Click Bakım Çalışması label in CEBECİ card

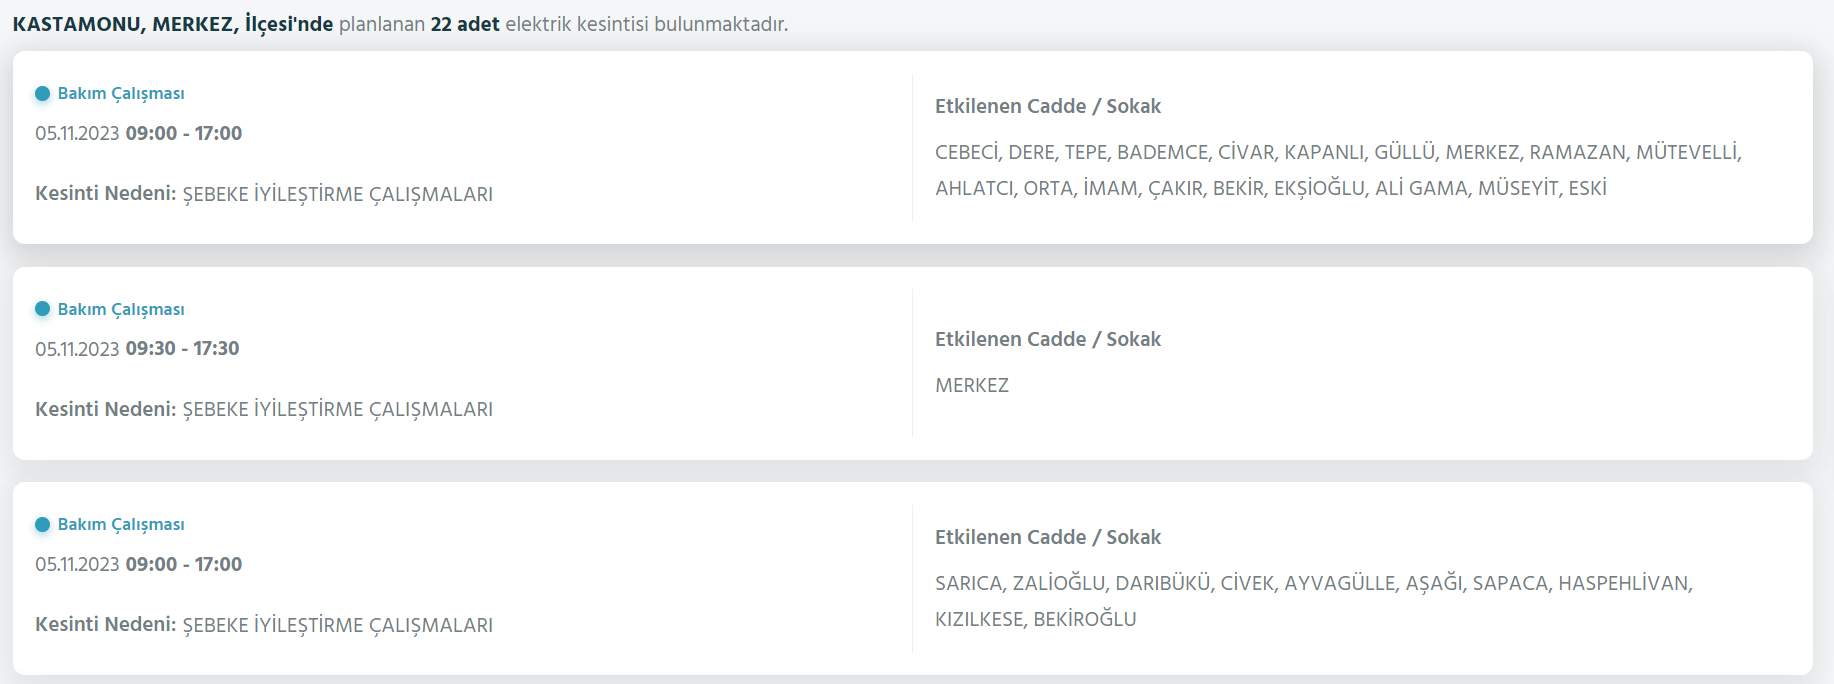click(120, 94)
